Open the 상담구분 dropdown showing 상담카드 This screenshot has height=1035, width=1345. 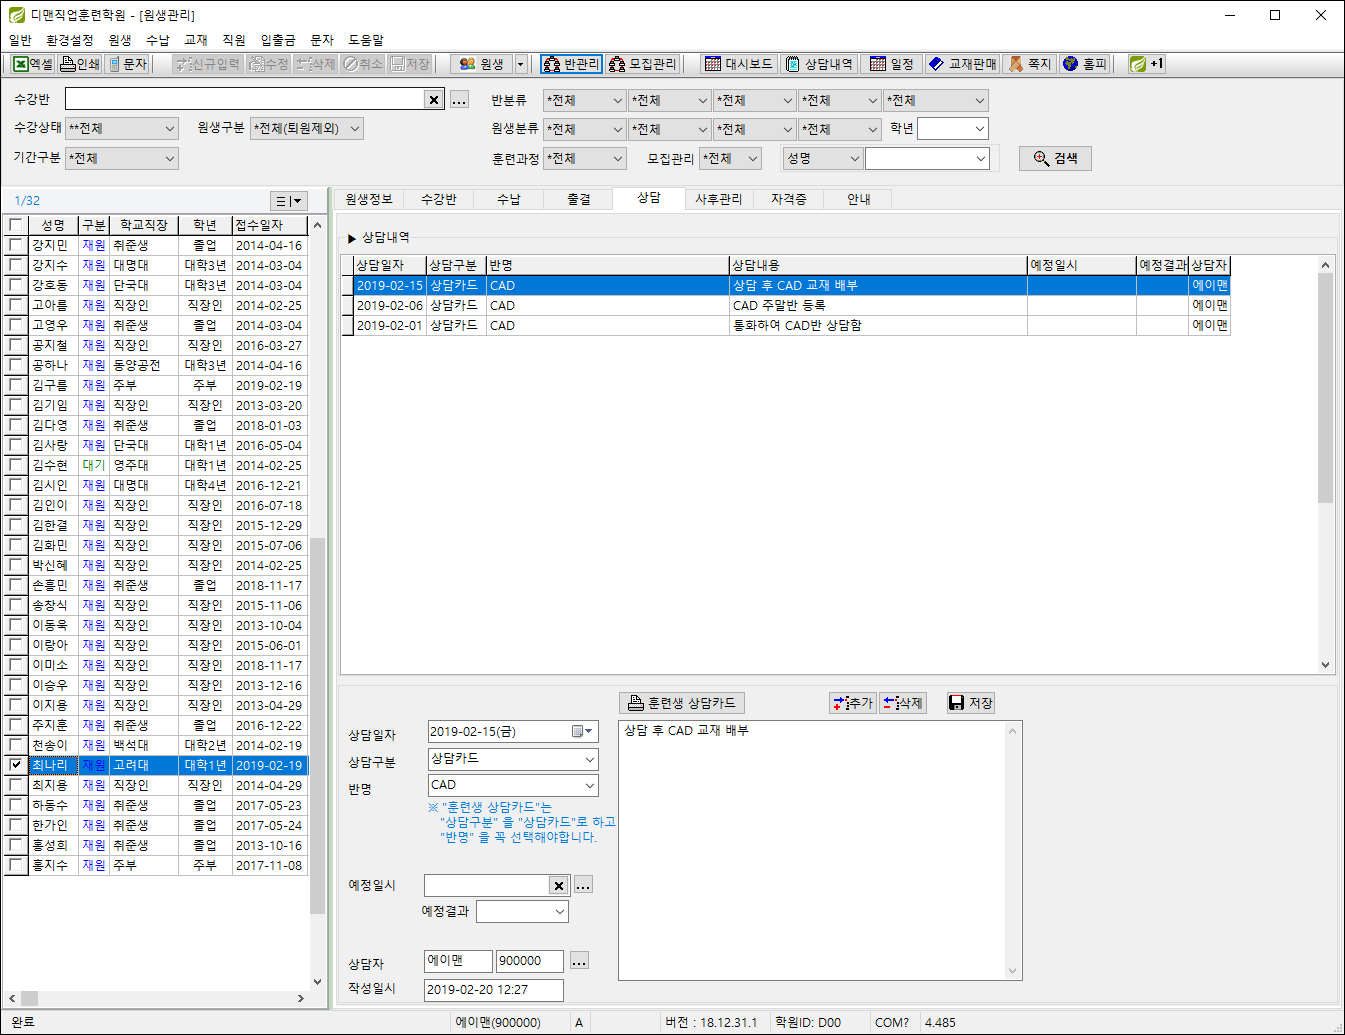[512, 759]
